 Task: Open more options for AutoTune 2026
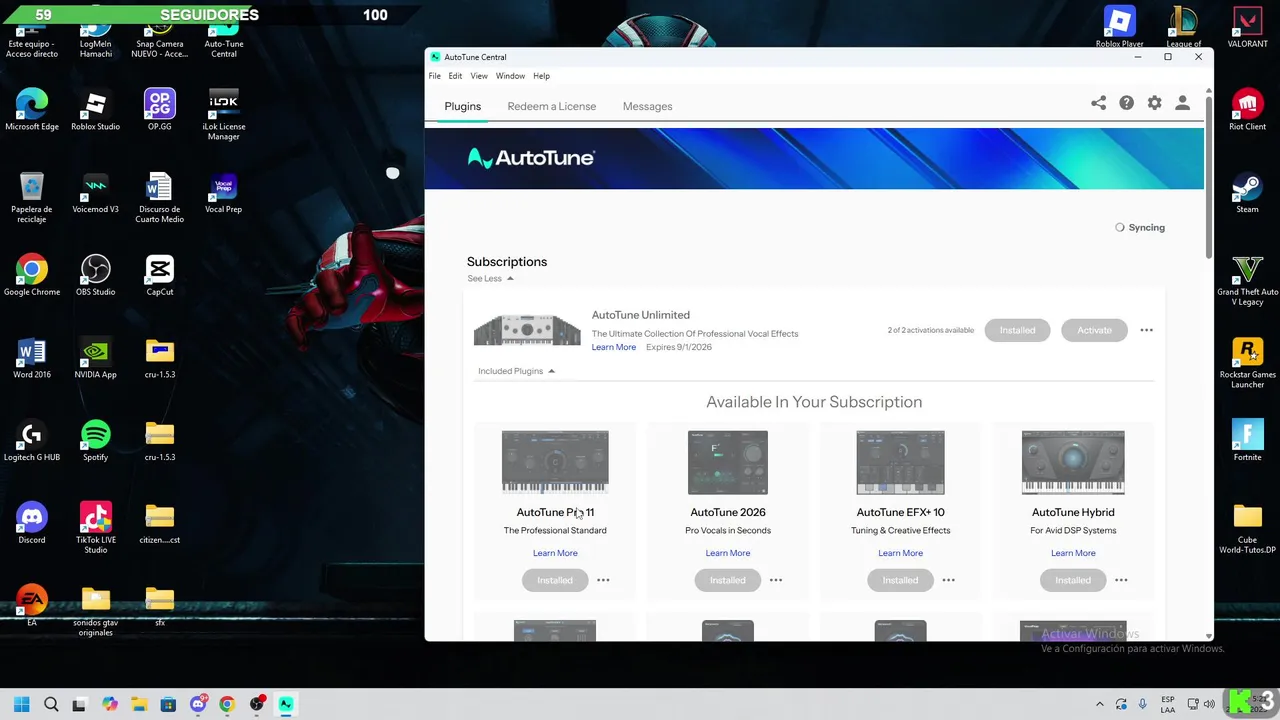pos(776,580)
